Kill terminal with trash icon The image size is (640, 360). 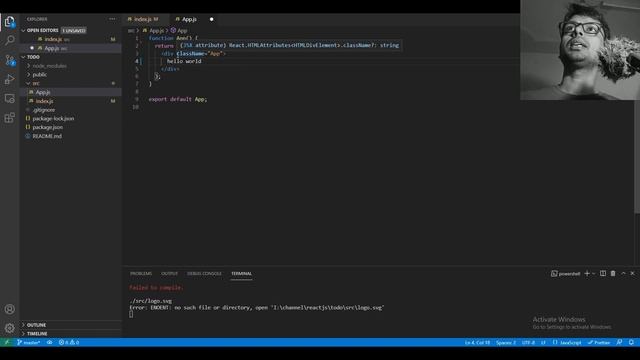[613, 273]
